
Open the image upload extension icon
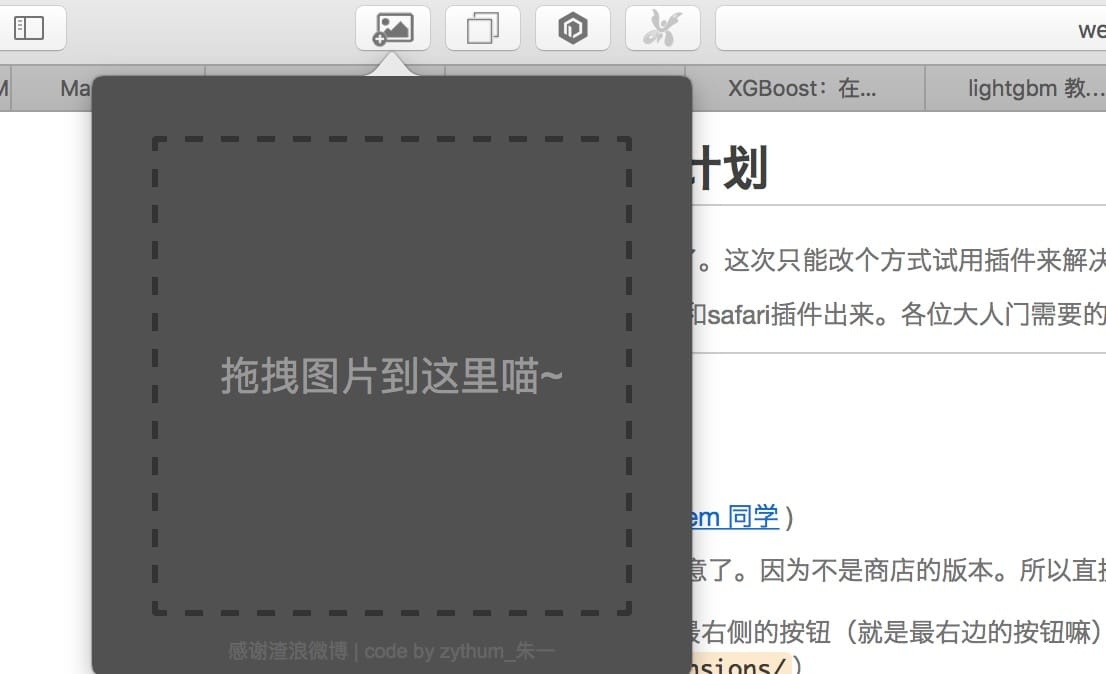393,28
